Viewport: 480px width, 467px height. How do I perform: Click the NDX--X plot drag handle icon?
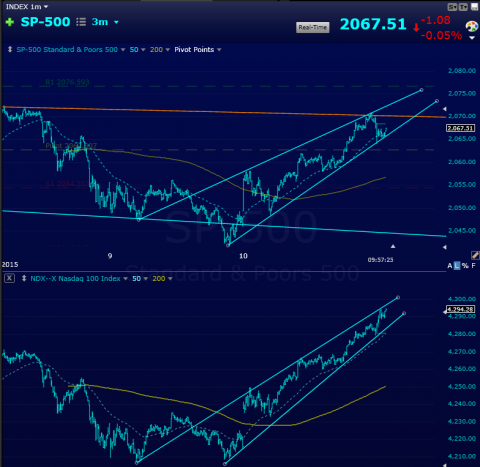point(24,278)
